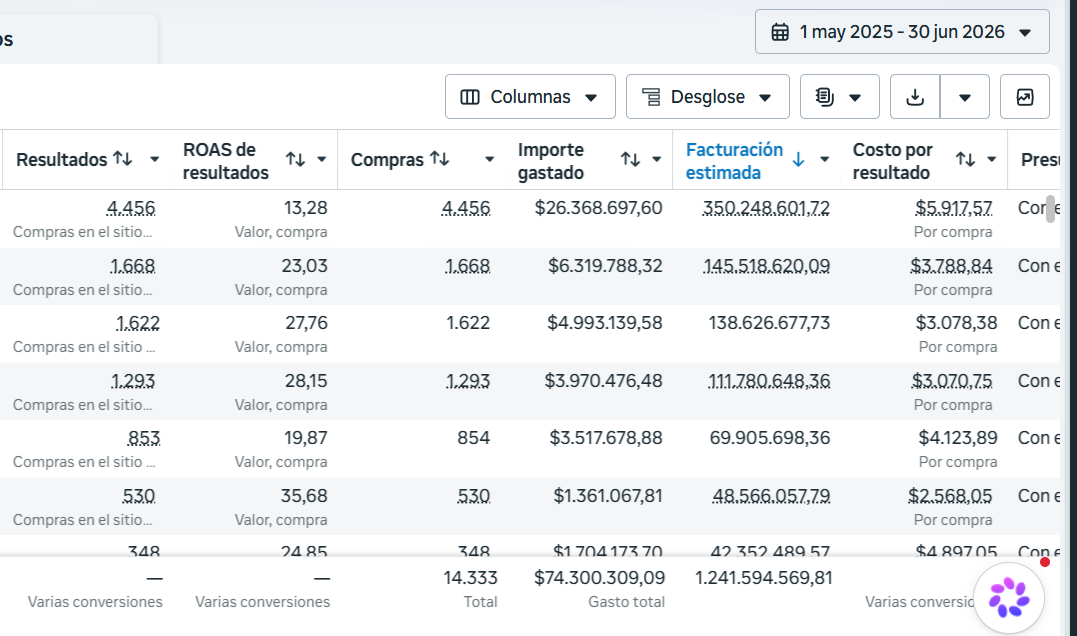The width and height of the screenshot is (1077, 636).
Task: Open Resultados column options caret
Action: pos(155,159)
